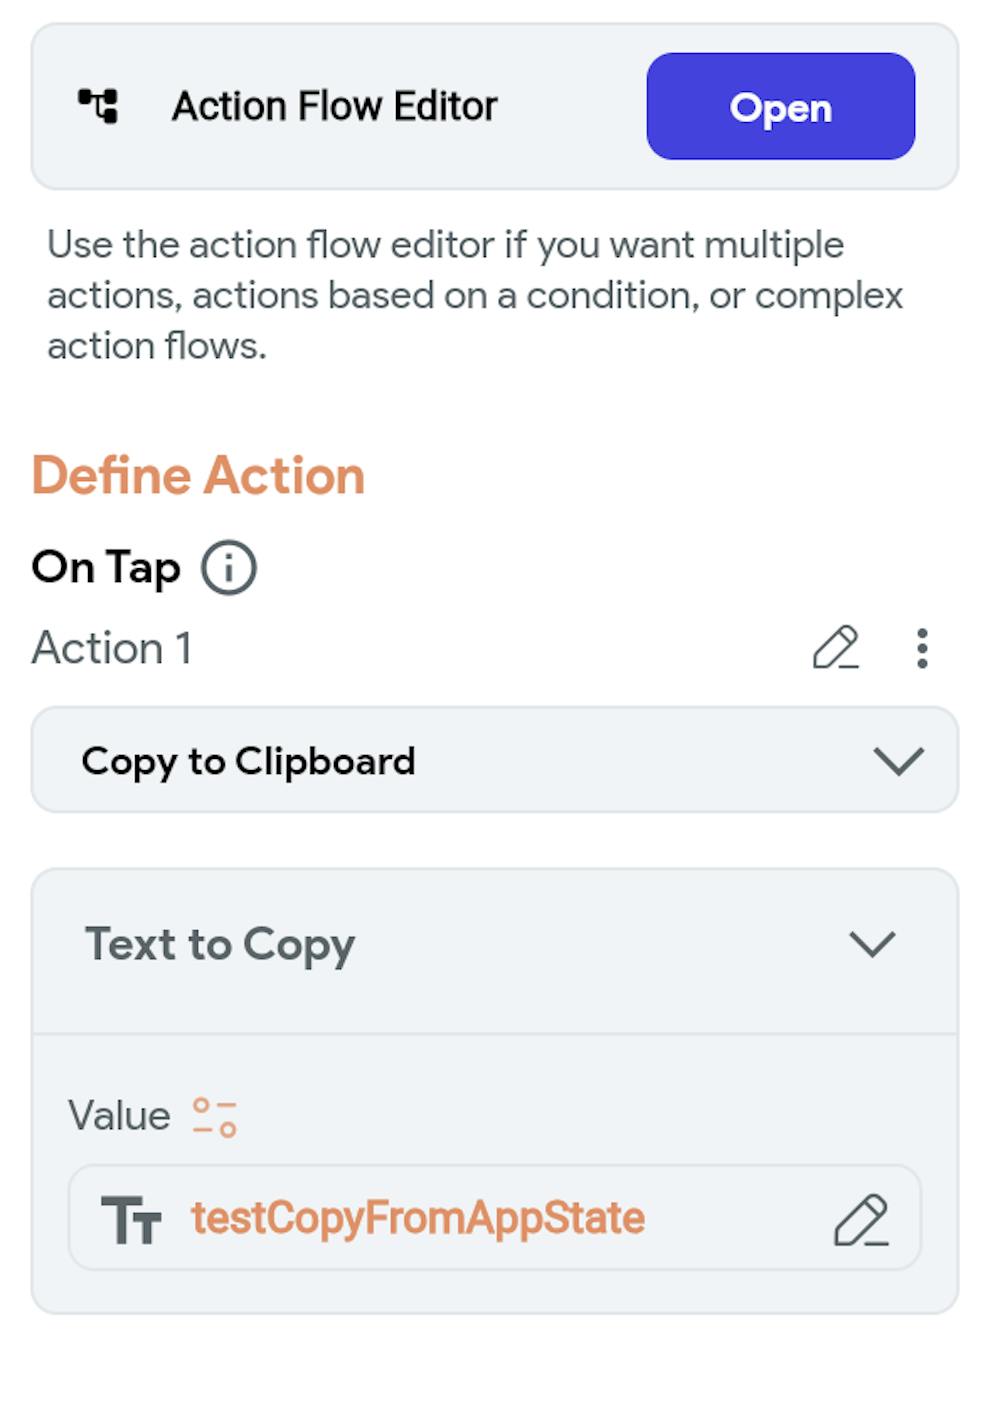The image size is (1000, 1411).
Task: Open the Action 1 three-dot menu
Action: [x=922, y=648]
